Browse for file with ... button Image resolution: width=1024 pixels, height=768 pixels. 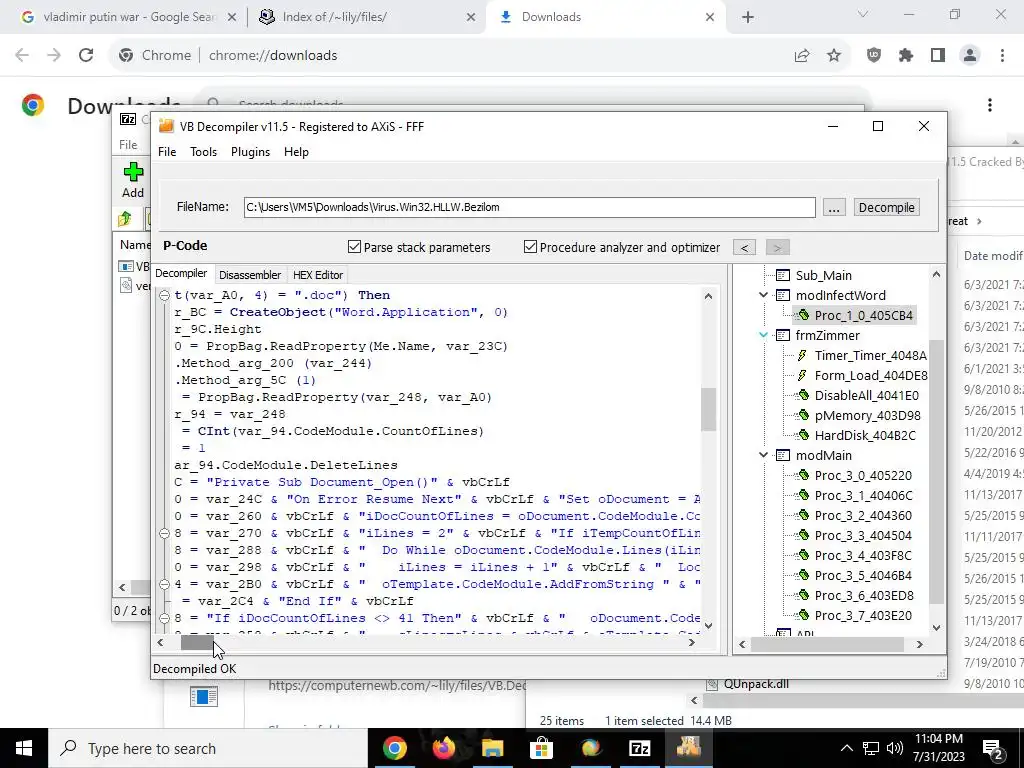coord(834,208)
